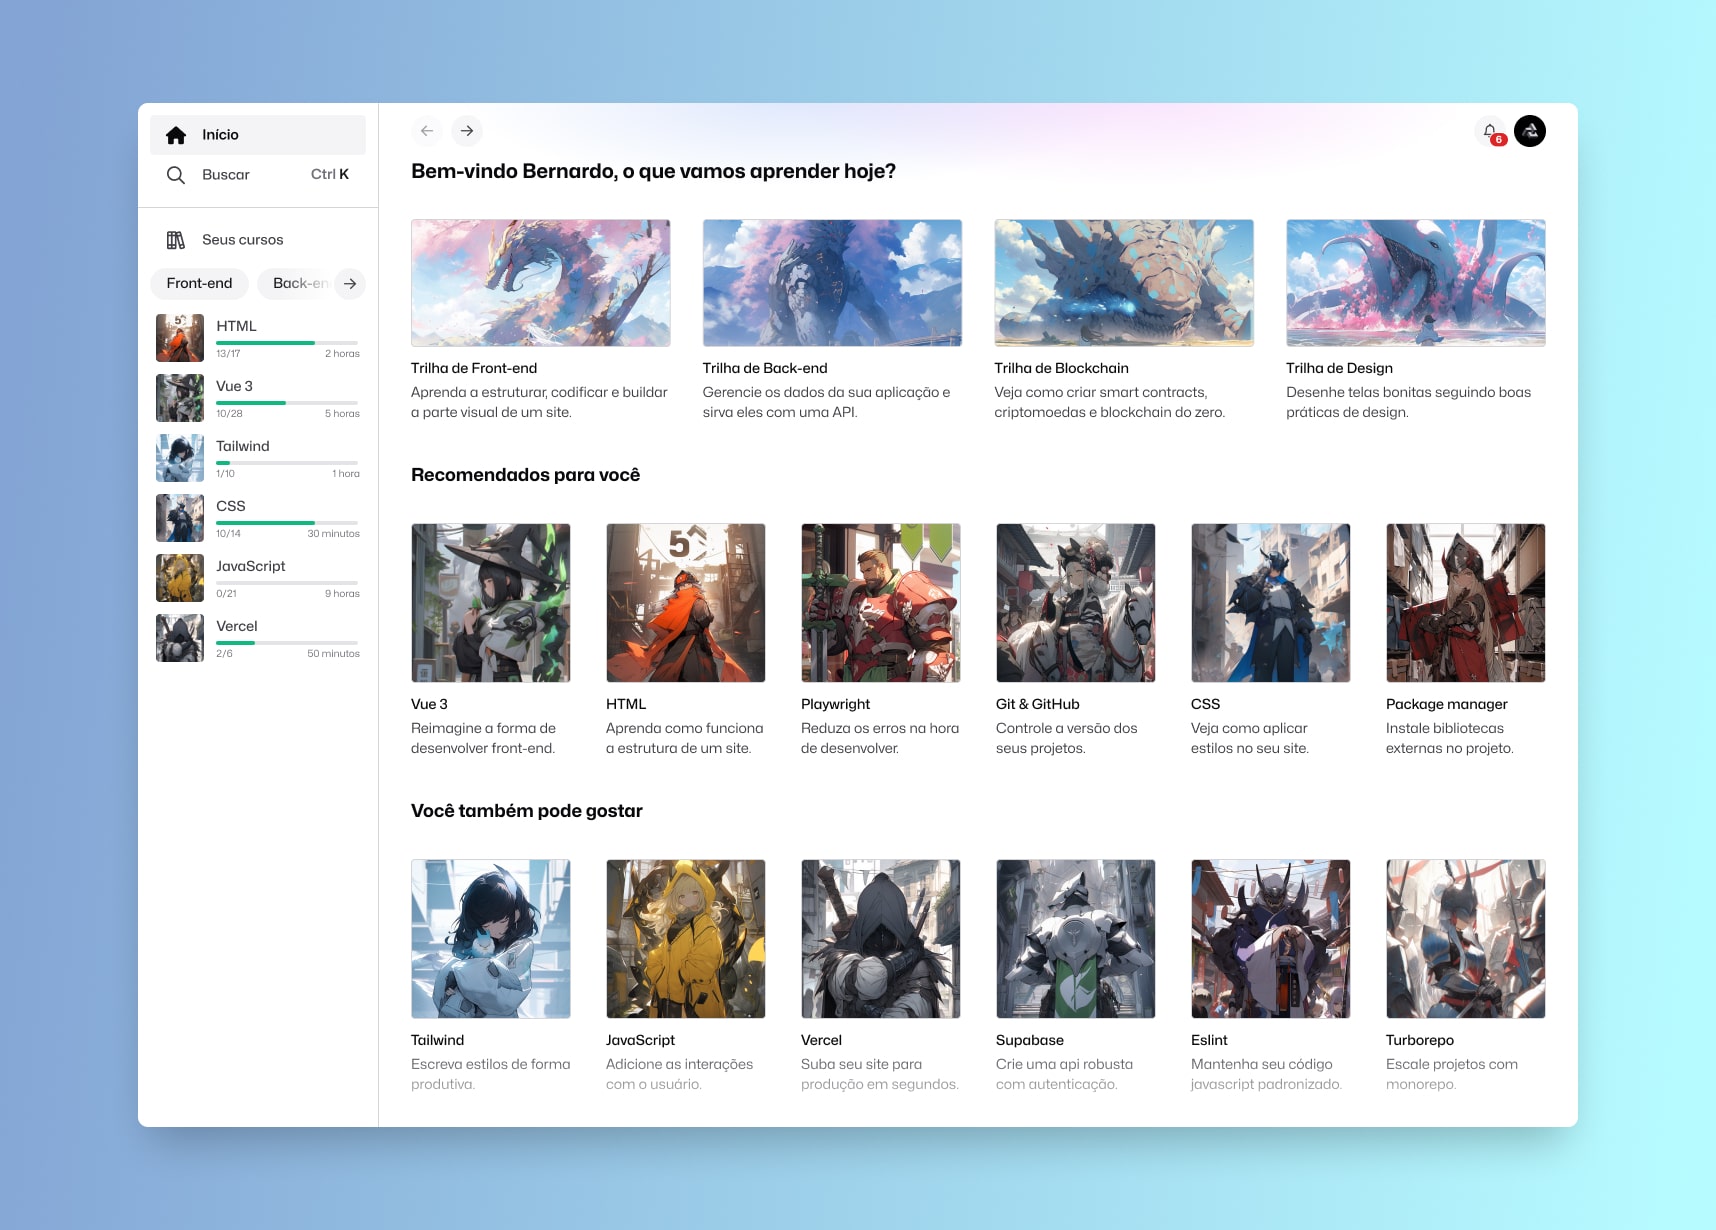The height and width of the screenshot is (1230, 1716).
Task: Open the Tailwind card image under Você também
Action: (x=491, y=939)
